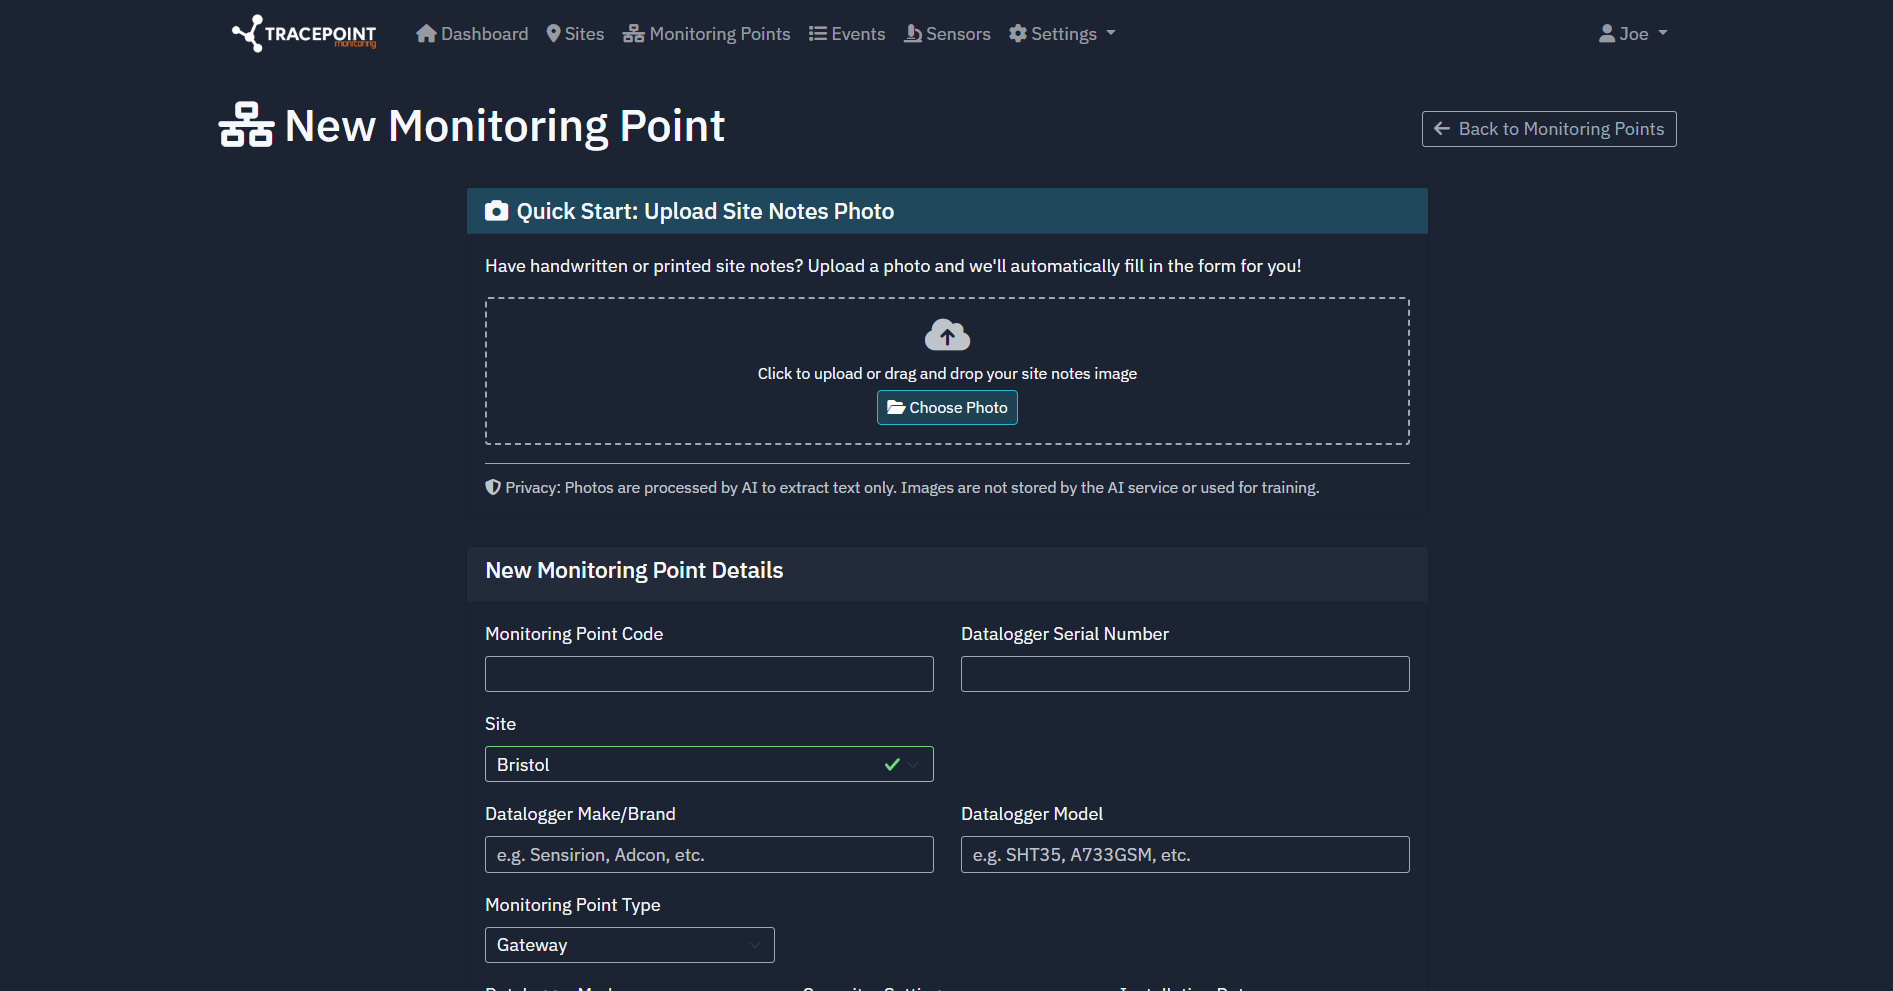Click Back to Monitoring Points button
The width and height of the screenshot is (1893, 991).
point(1549,129)
